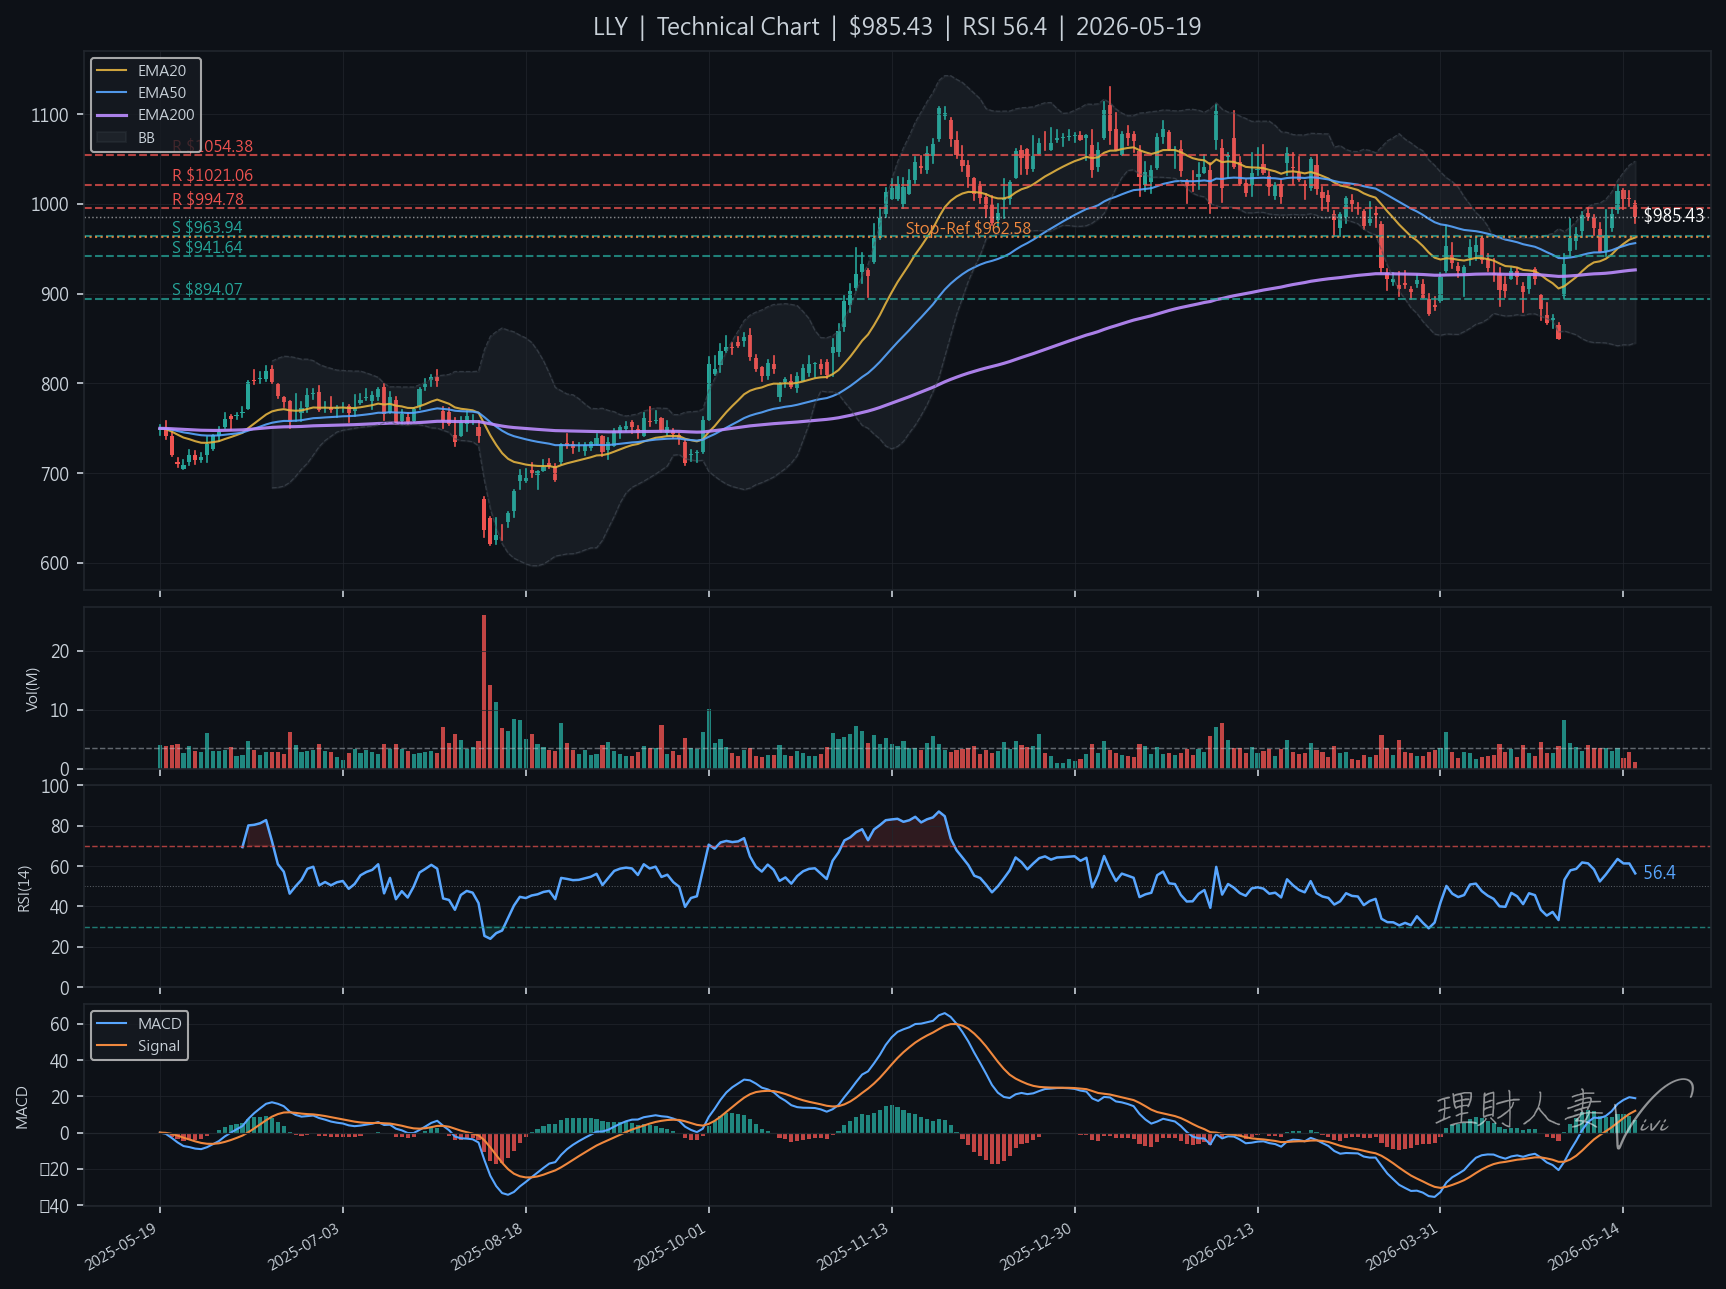Viewport: 1726px width, 1289px height.
Task: Click the S $941.64 support label
Action: coord(207,248)
